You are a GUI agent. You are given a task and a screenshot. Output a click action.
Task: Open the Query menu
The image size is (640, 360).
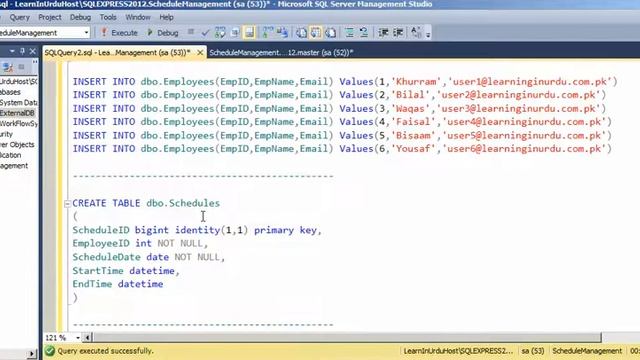19,17
